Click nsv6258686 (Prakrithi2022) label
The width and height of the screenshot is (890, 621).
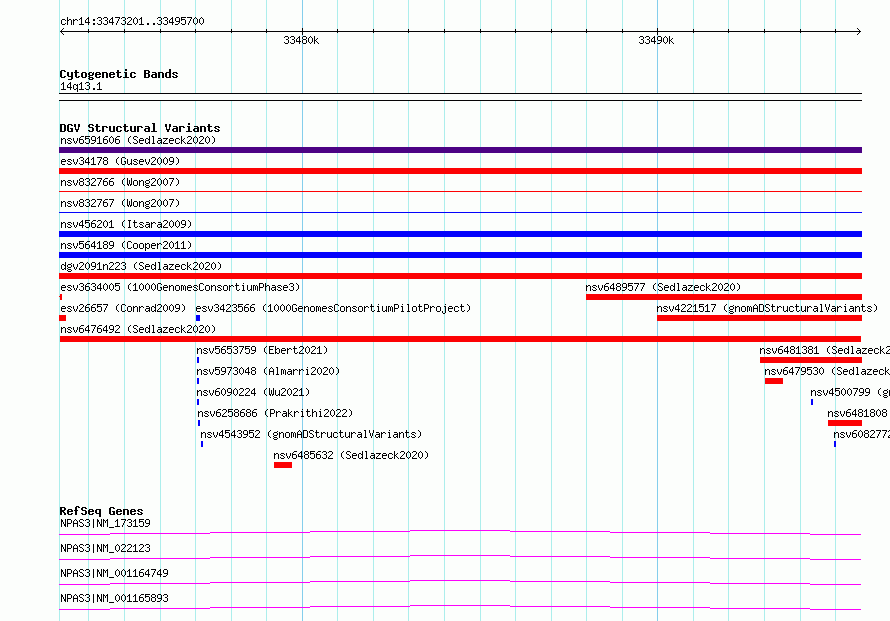pos(275,413)
